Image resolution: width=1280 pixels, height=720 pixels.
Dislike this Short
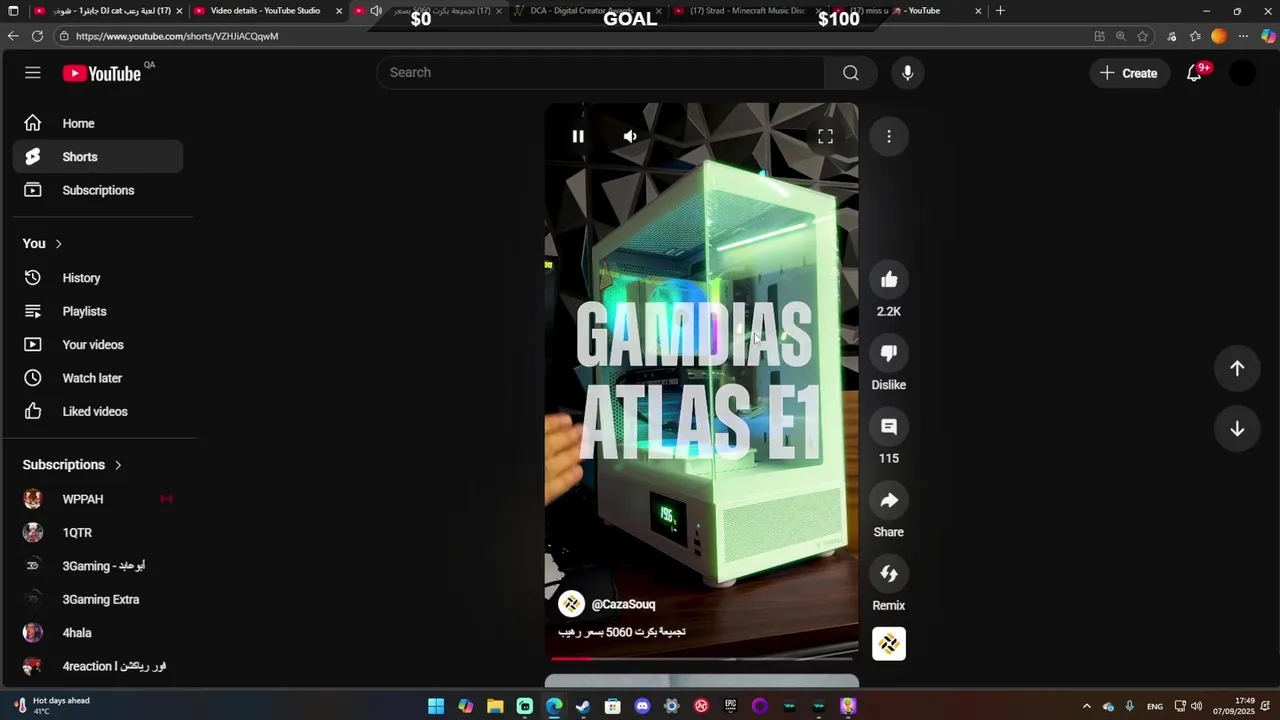click(x=889, y=353)
